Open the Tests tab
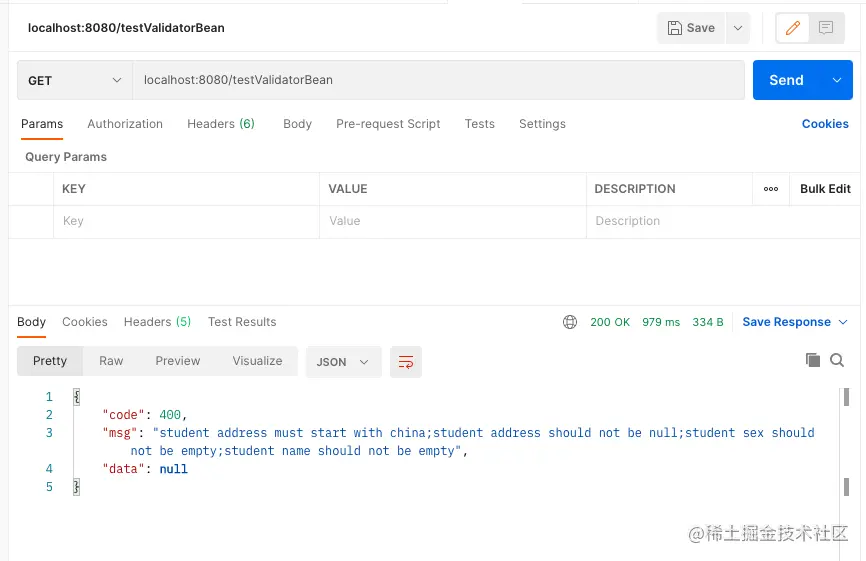This screenshot has height=561, width=866. [x=479, y=124]
